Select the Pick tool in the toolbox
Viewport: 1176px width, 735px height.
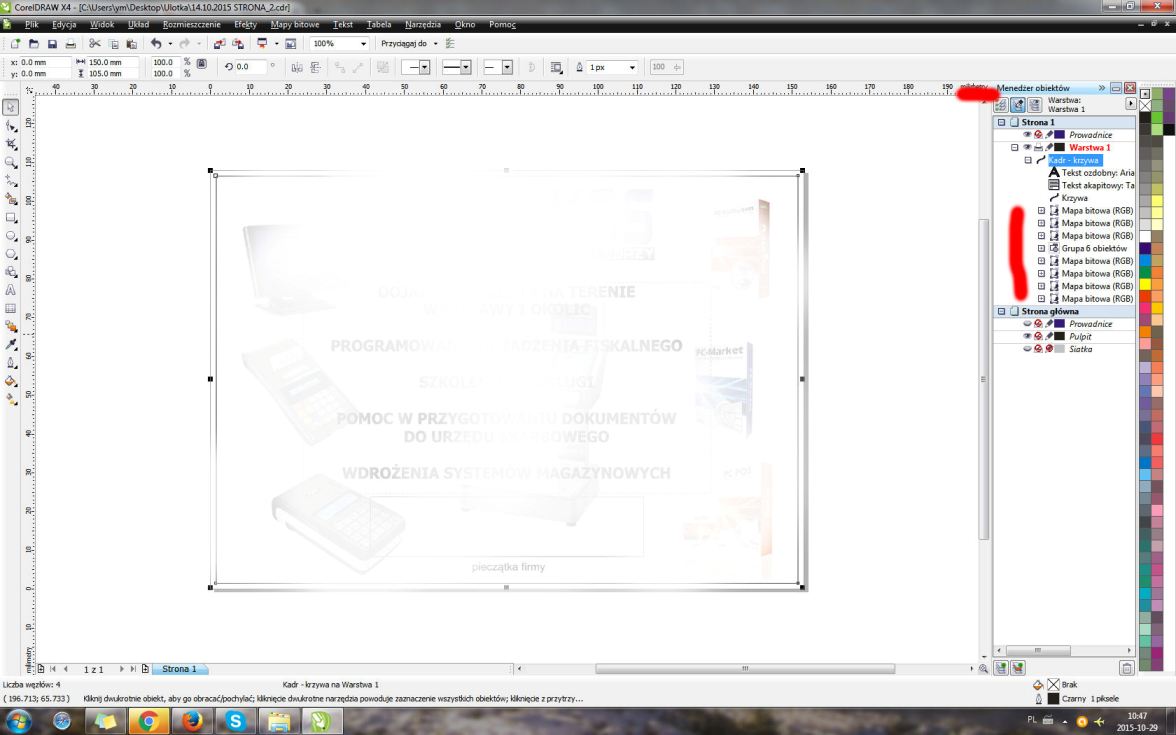coord(12,107)
